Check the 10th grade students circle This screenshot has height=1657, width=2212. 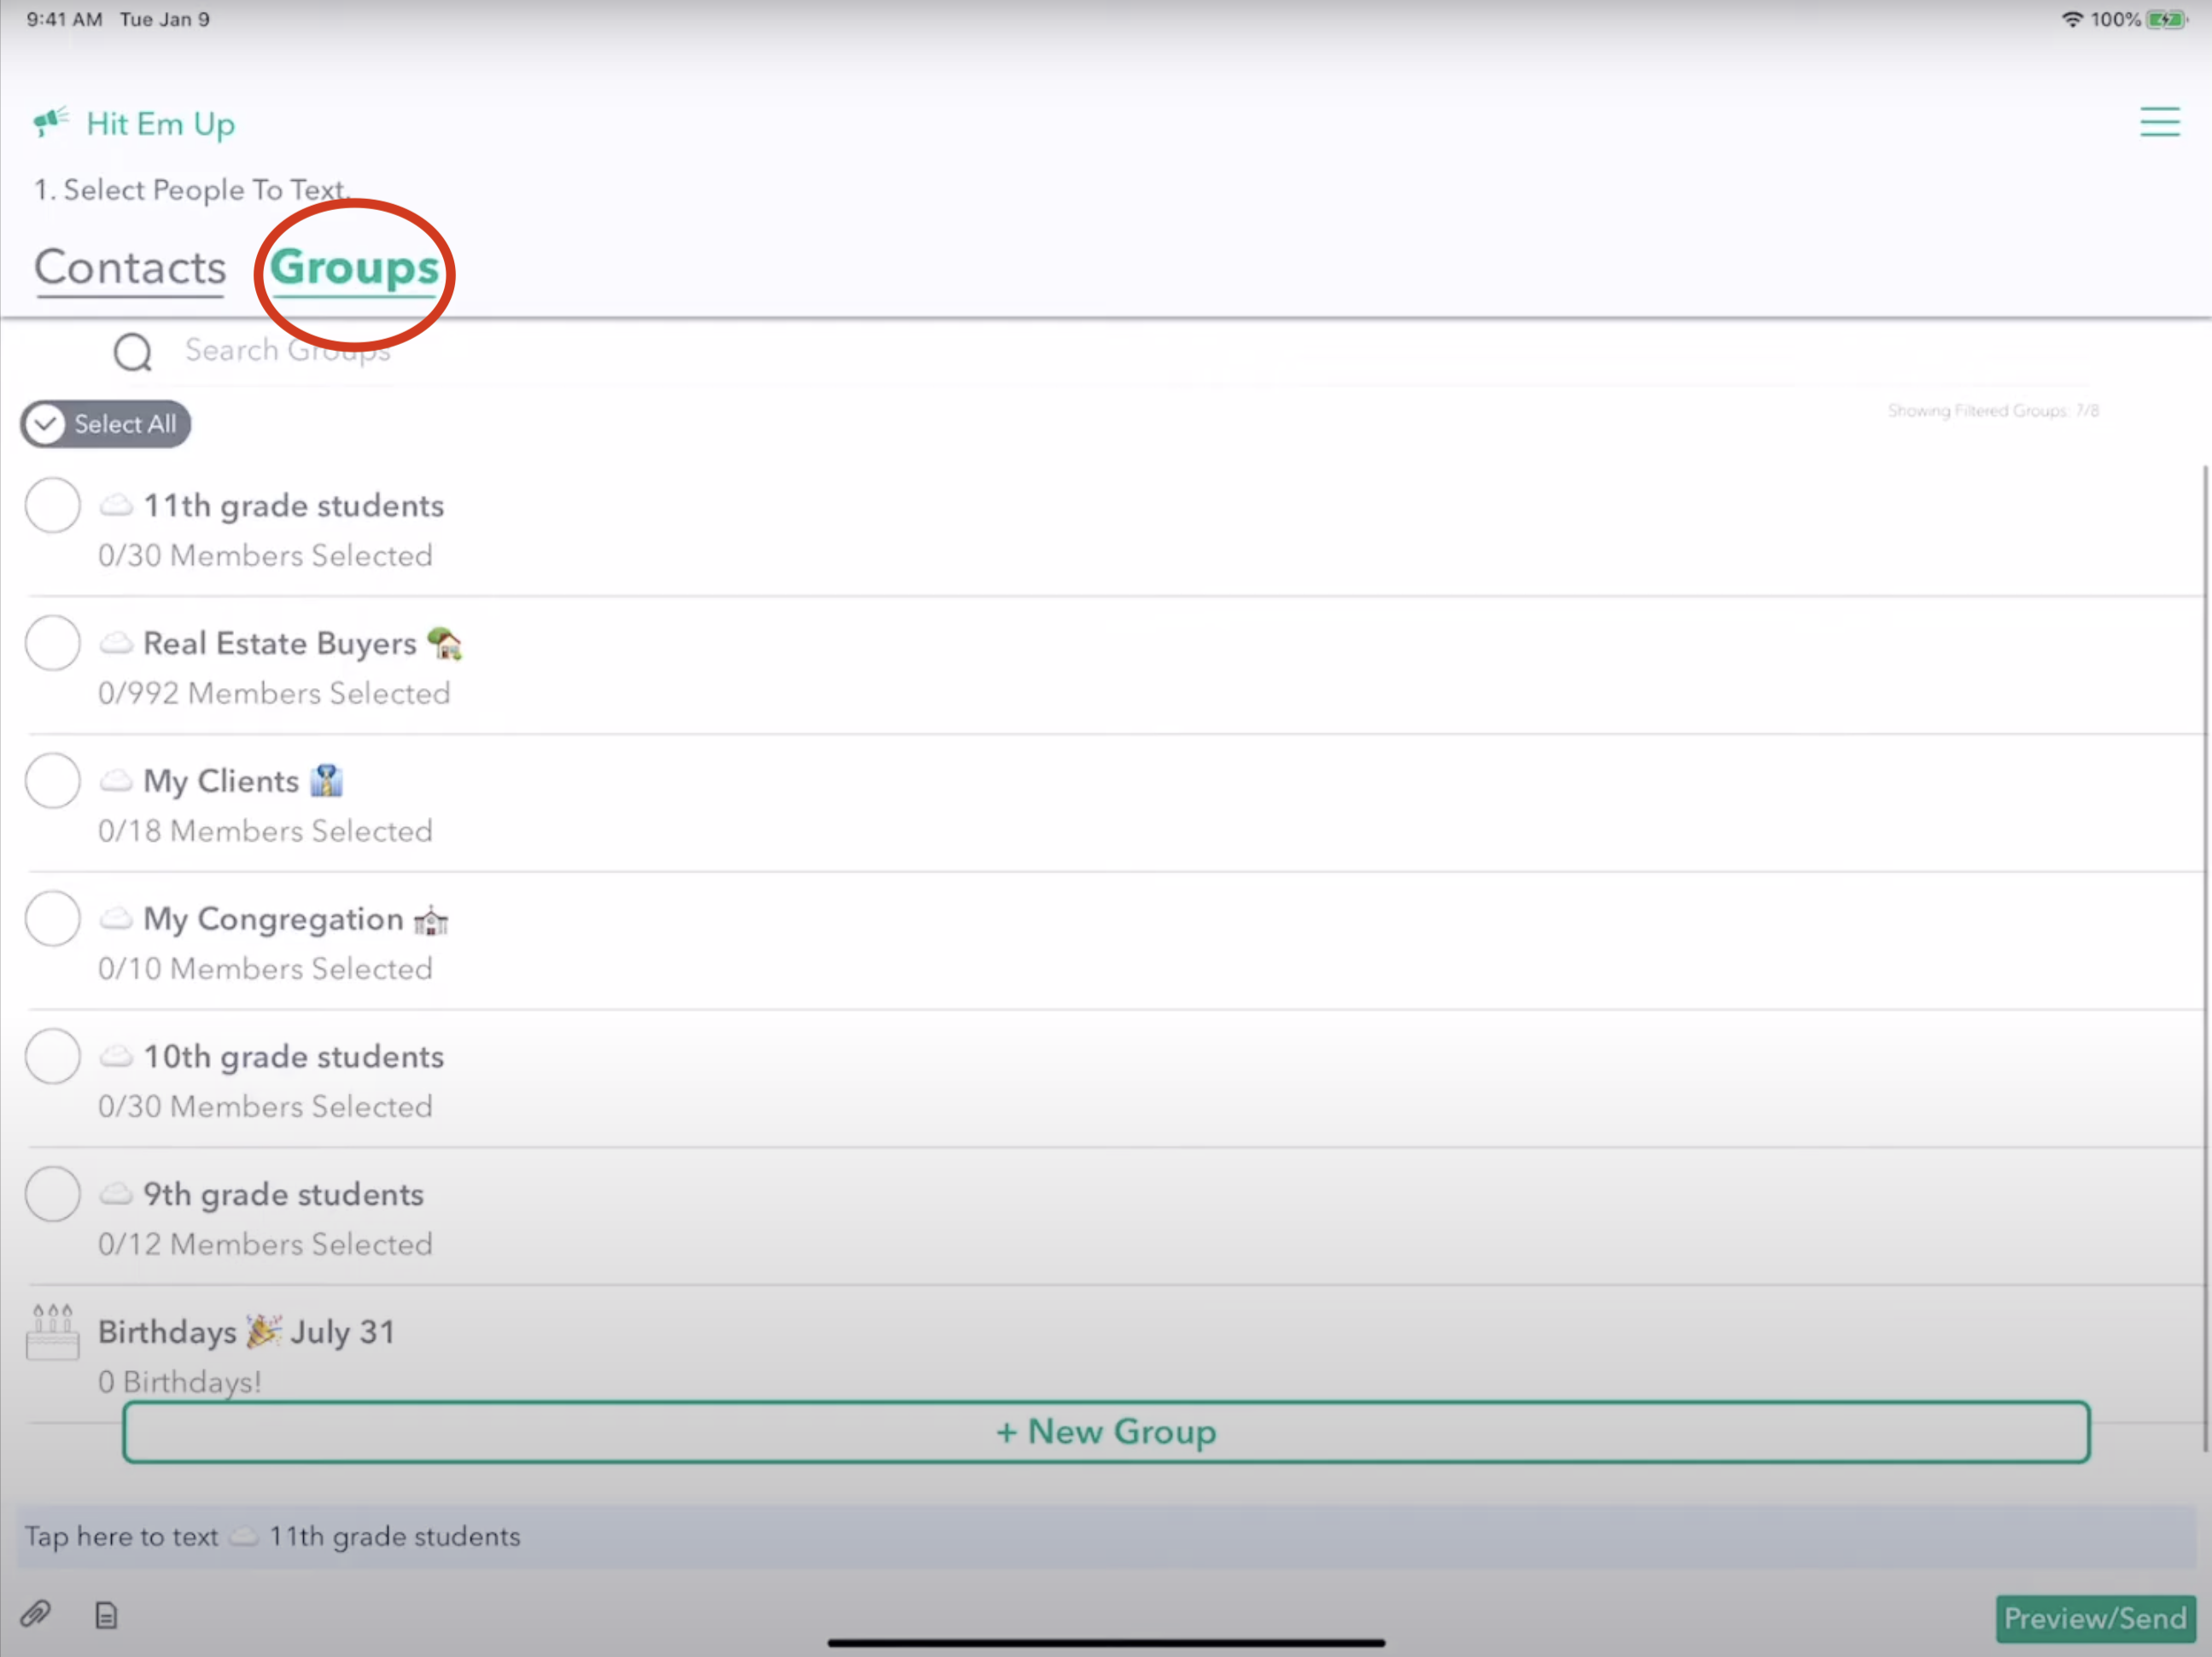coord(53,1056)
